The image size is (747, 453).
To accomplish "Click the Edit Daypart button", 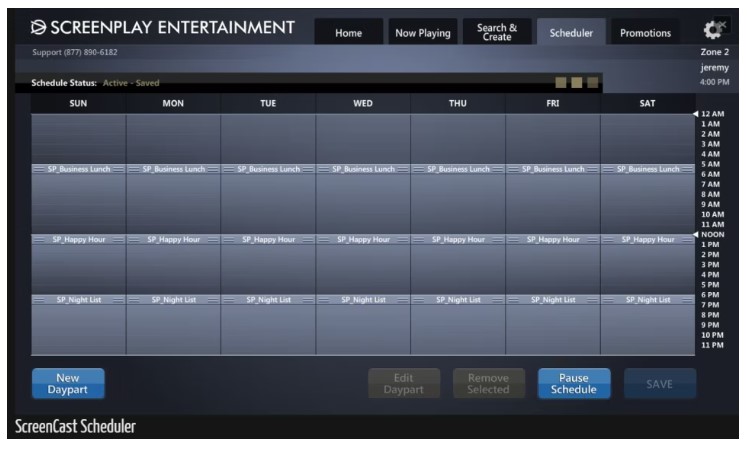I will 404,383.
